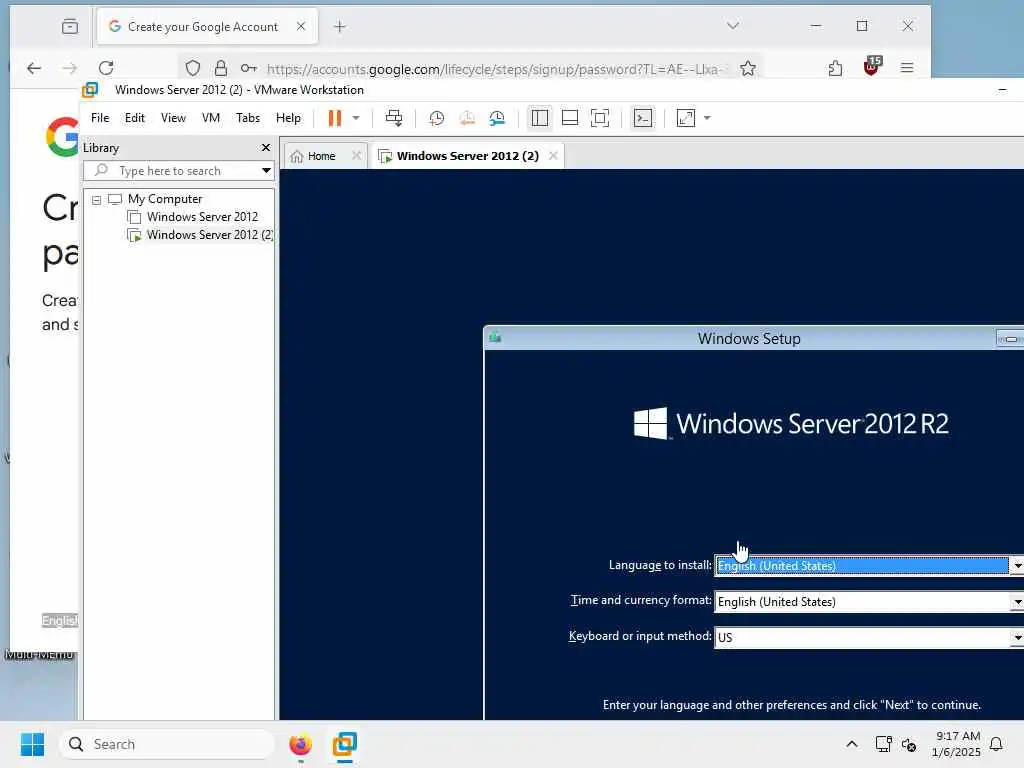Select the Create your Google Account tab
The image size is (1024, 768).
tap(207, 27)
